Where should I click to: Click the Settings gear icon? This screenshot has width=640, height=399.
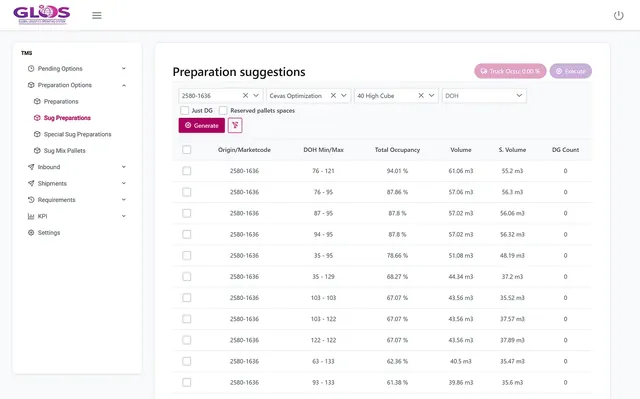click(31, 233)
